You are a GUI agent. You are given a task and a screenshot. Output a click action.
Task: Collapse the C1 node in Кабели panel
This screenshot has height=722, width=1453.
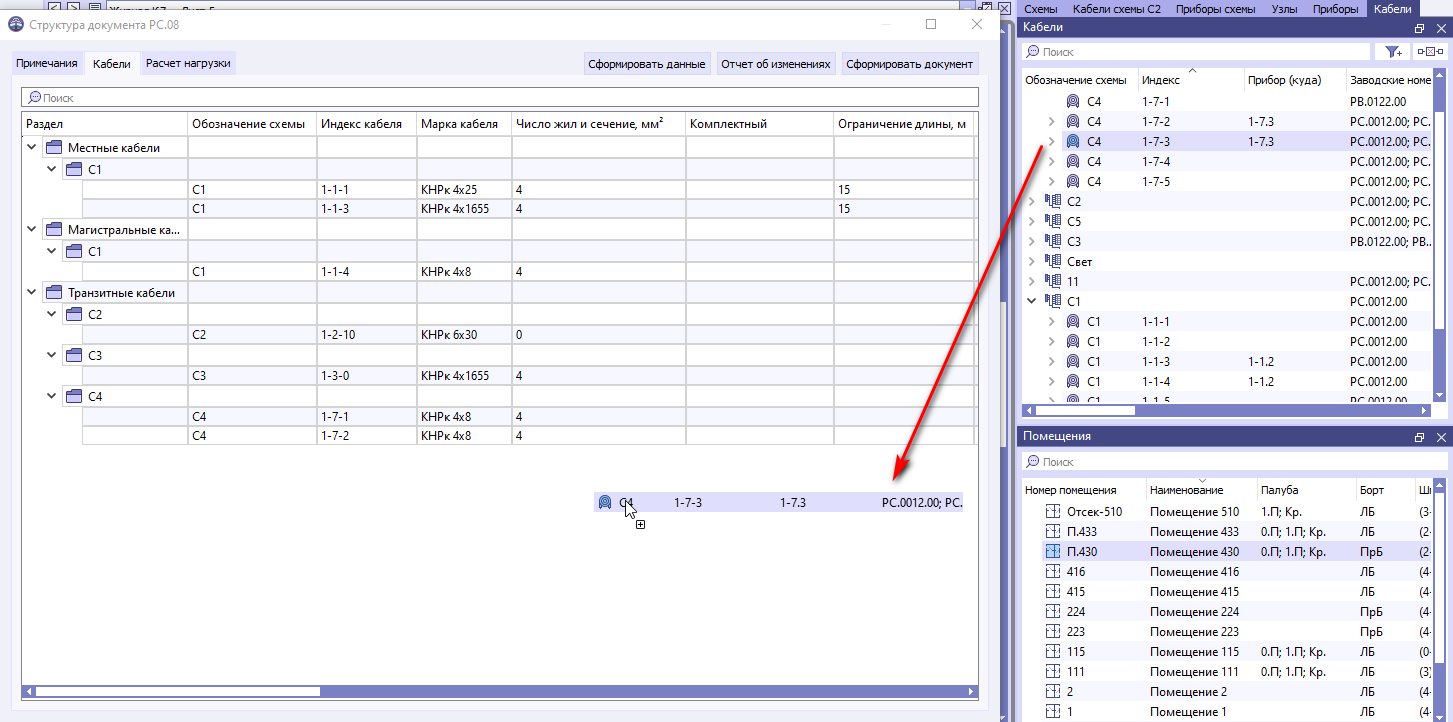point(1031,300)
